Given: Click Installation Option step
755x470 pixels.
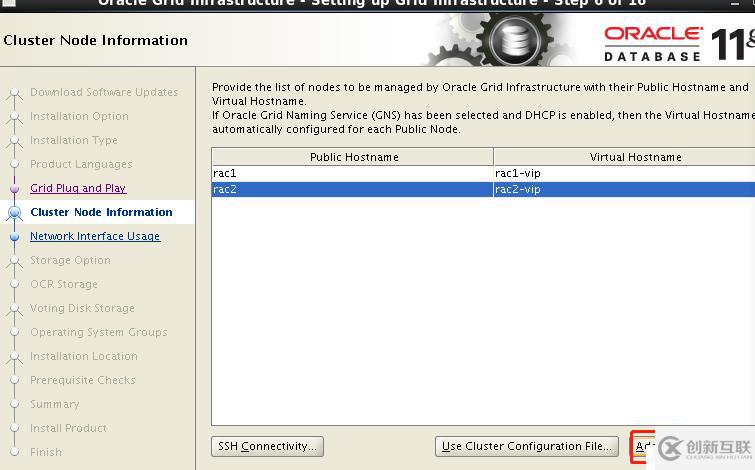Looking at the screenshot, I should [79, 116].
